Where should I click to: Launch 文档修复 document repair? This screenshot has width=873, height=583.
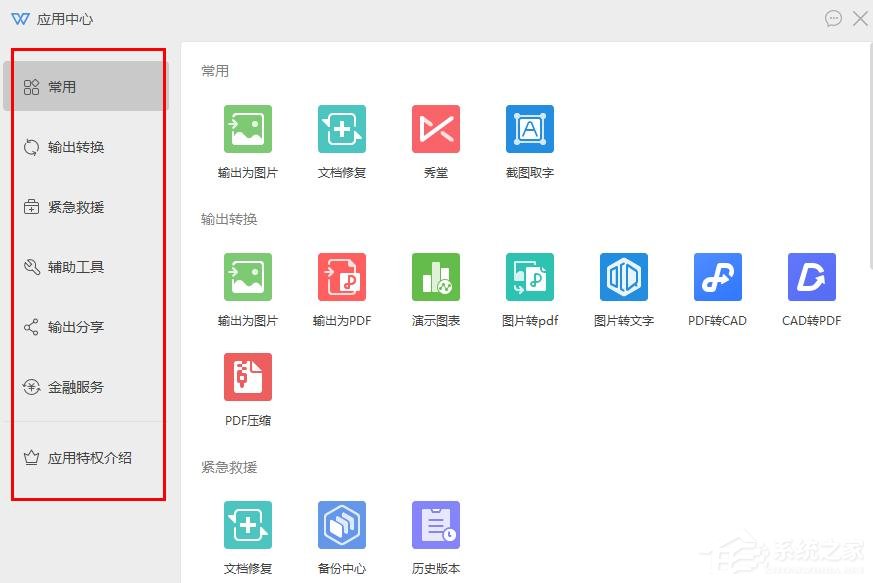[x=341, y=128]
